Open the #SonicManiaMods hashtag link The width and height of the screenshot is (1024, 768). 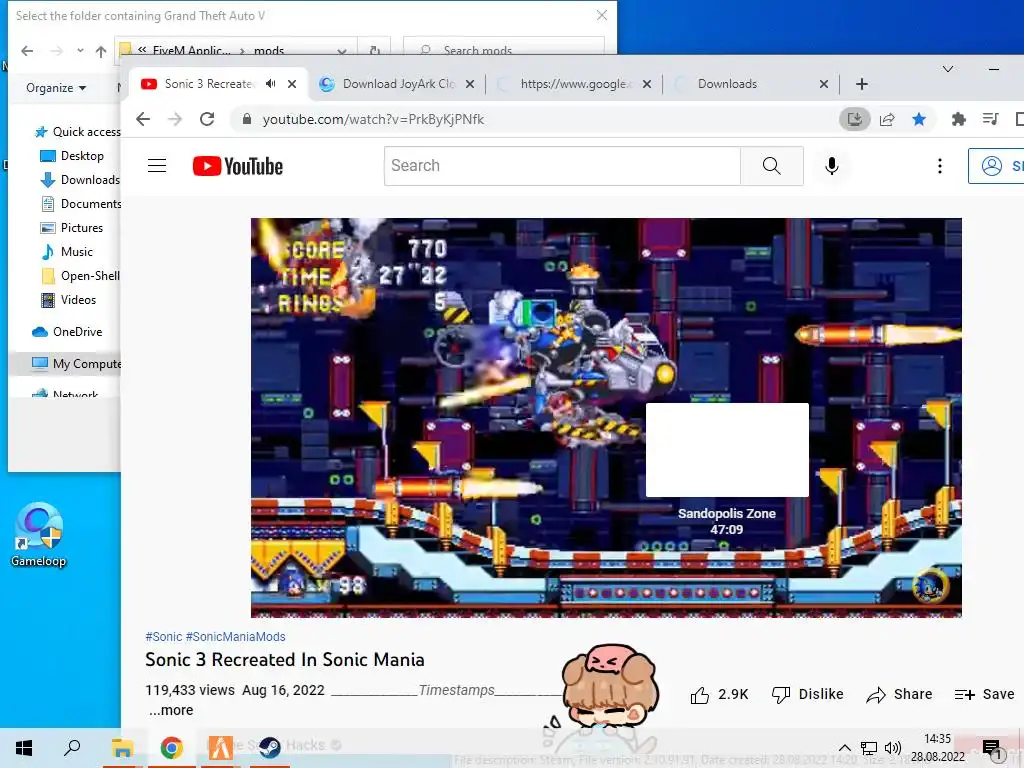[x=235, y=637]
